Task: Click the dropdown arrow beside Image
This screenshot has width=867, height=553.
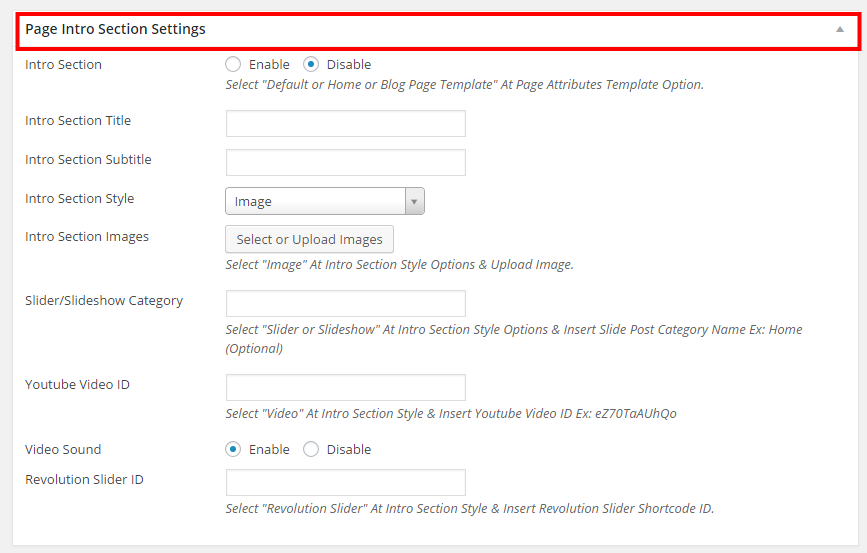Action: pyautogui.click(x=414, y=201)
